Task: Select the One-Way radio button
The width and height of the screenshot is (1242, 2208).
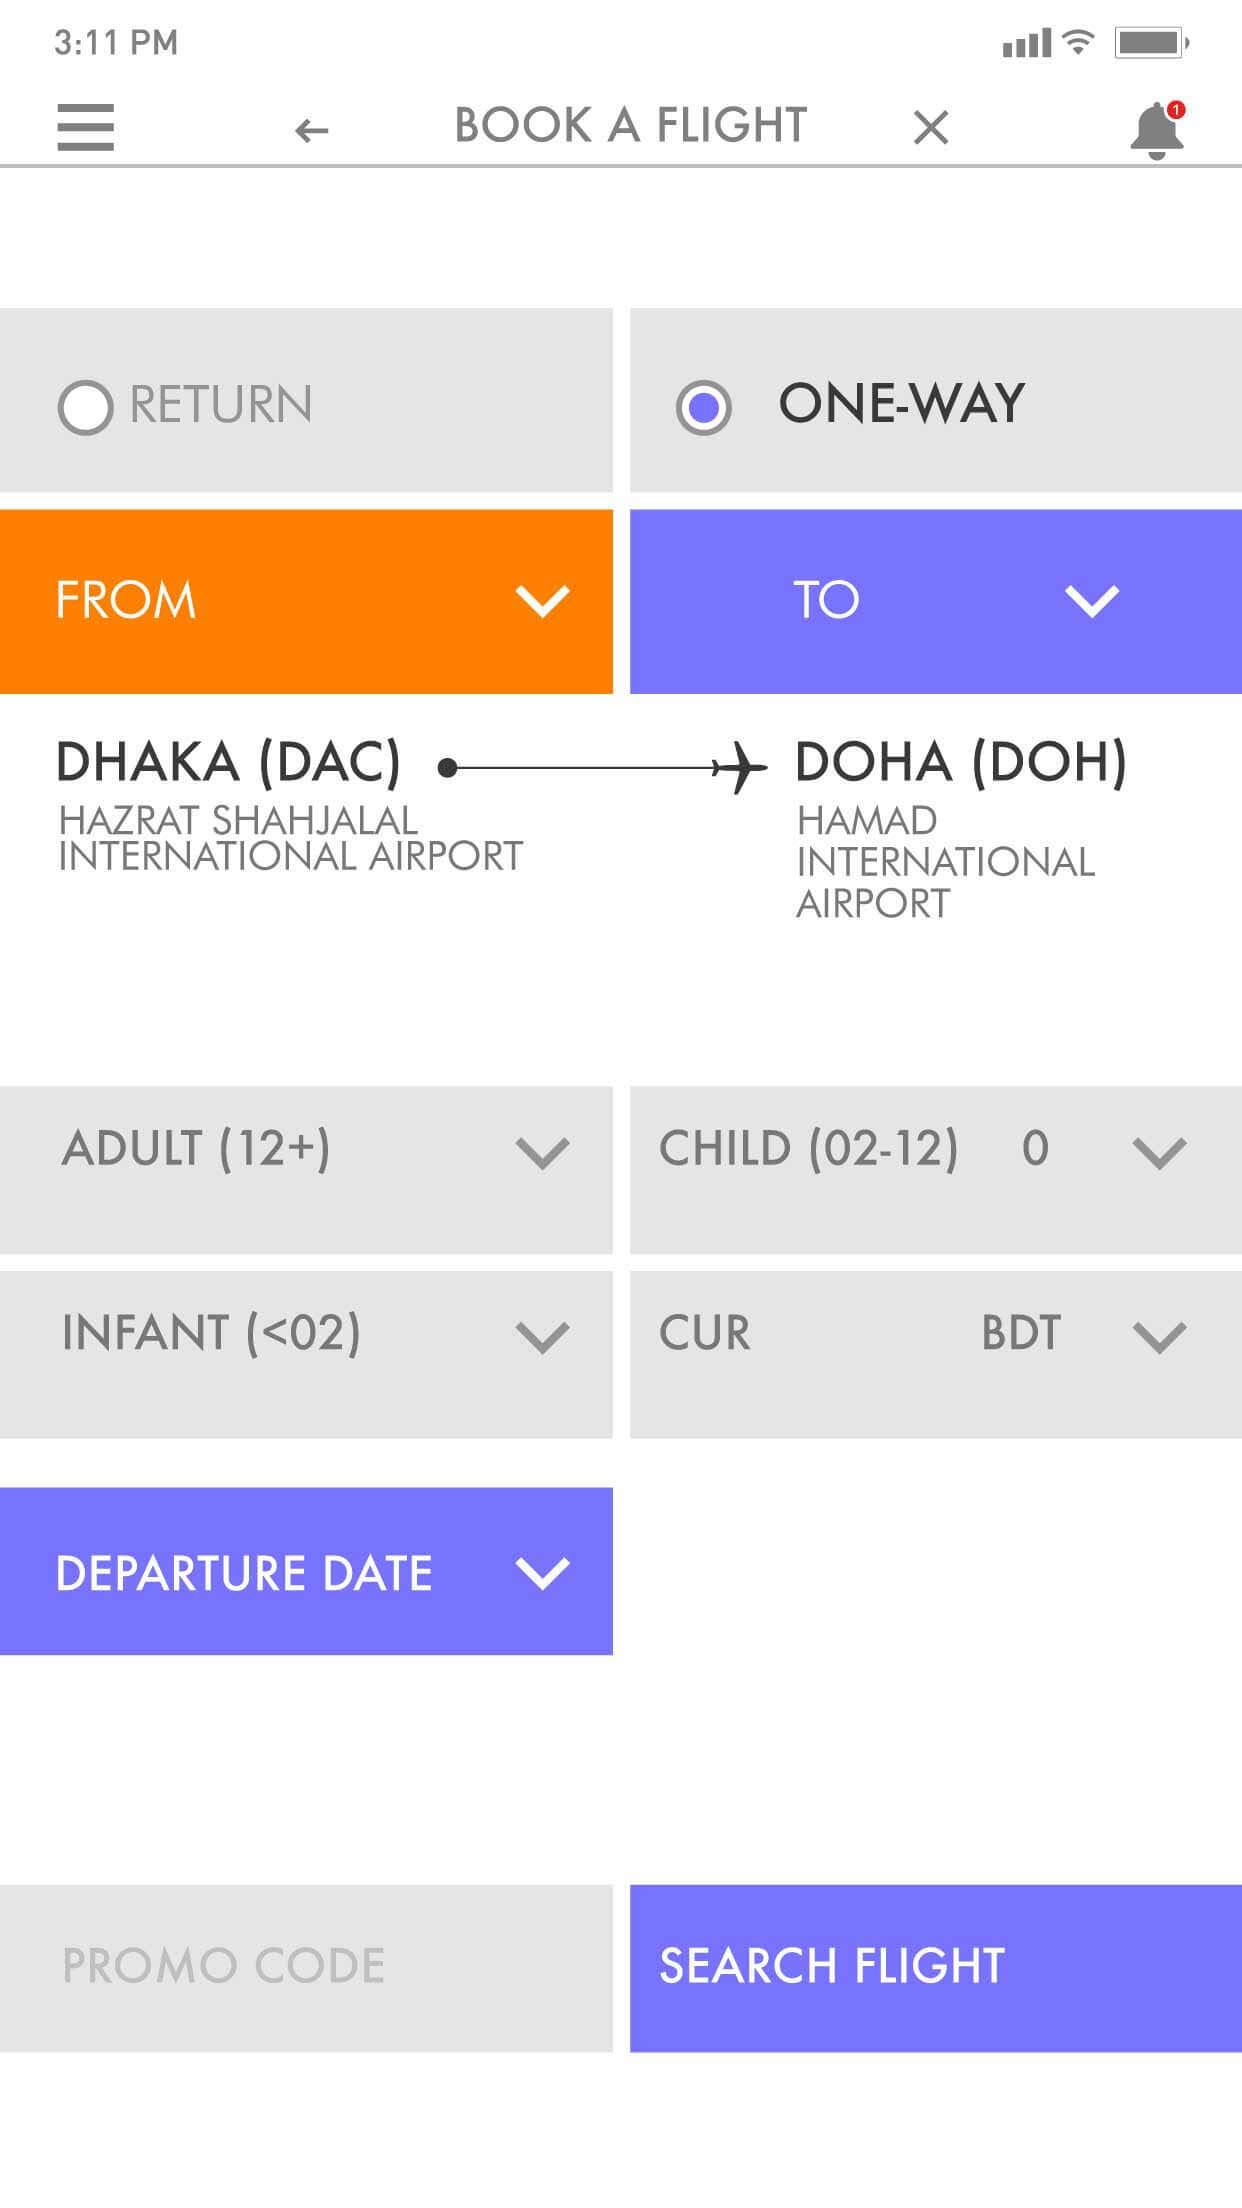Action: [x=704, y=407]
